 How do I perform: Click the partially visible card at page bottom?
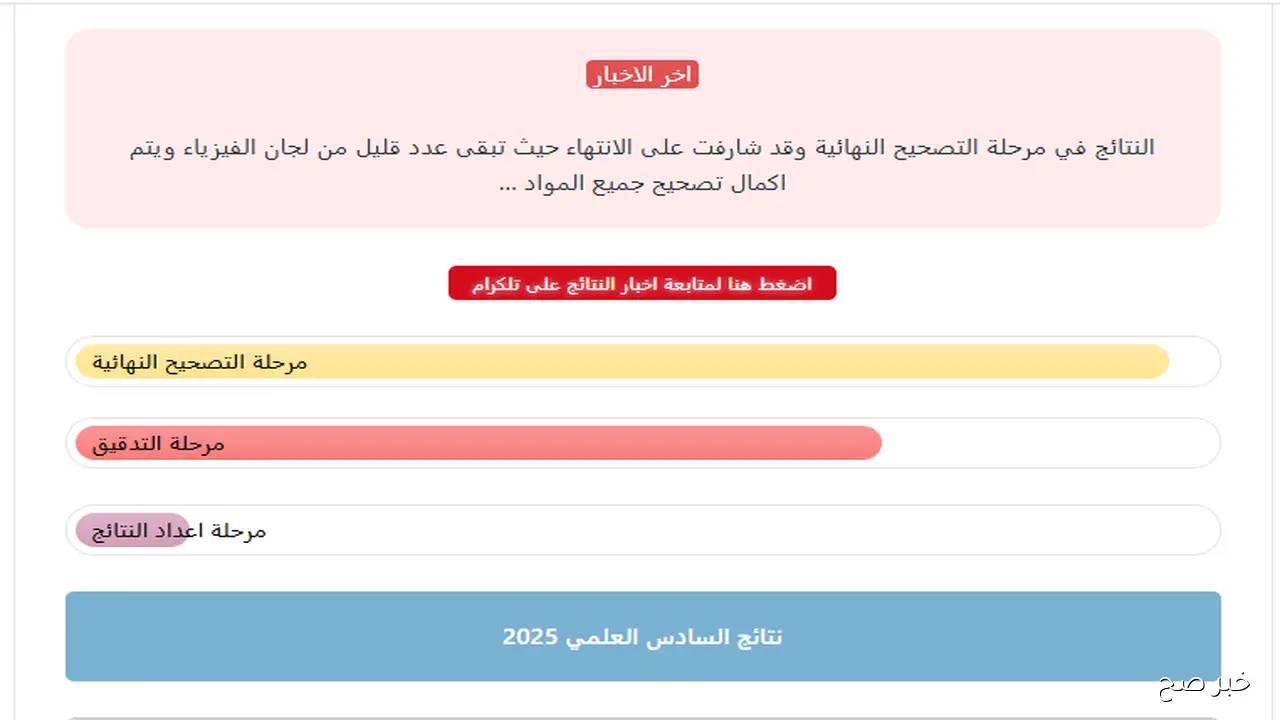pos(642,716)
